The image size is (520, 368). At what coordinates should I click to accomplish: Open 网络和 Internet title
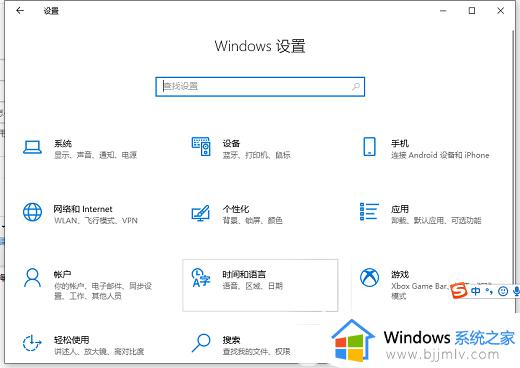[83, 209]
